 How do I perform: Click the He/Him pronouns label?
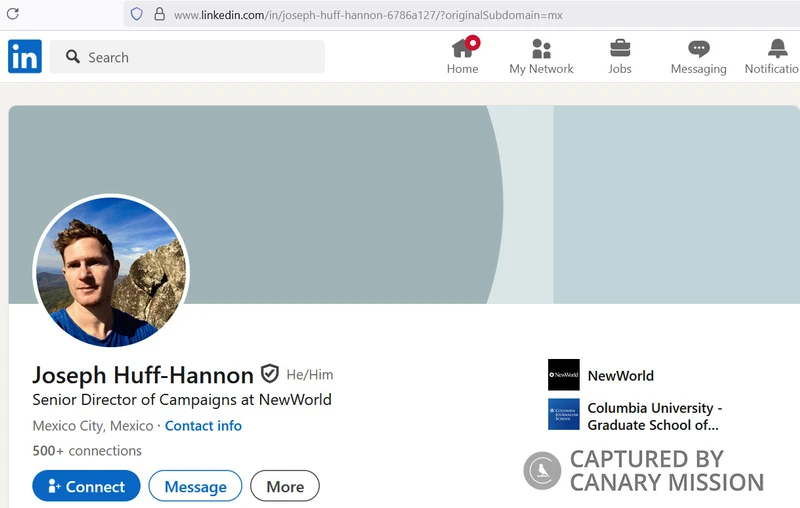click(x=310, y=375)
